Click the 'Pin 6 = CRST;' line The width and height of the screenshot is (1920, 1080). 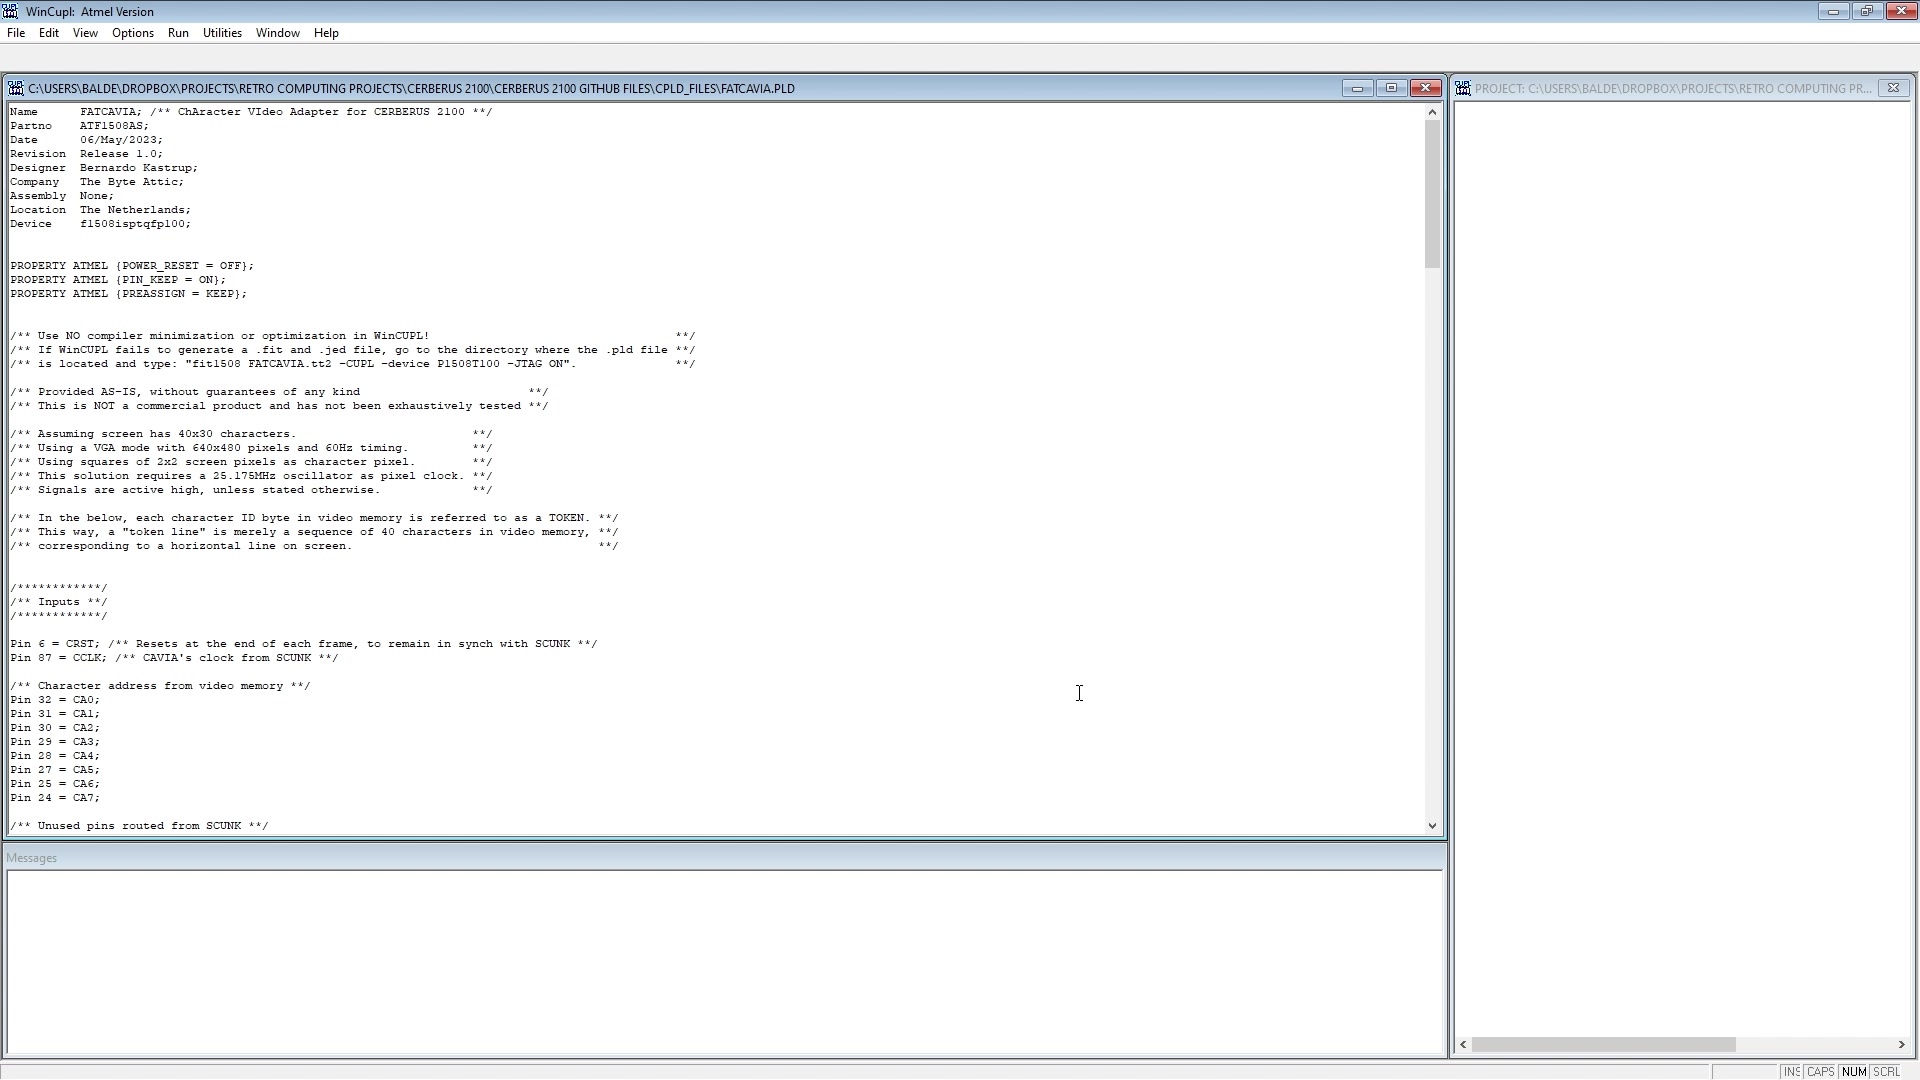304,644
